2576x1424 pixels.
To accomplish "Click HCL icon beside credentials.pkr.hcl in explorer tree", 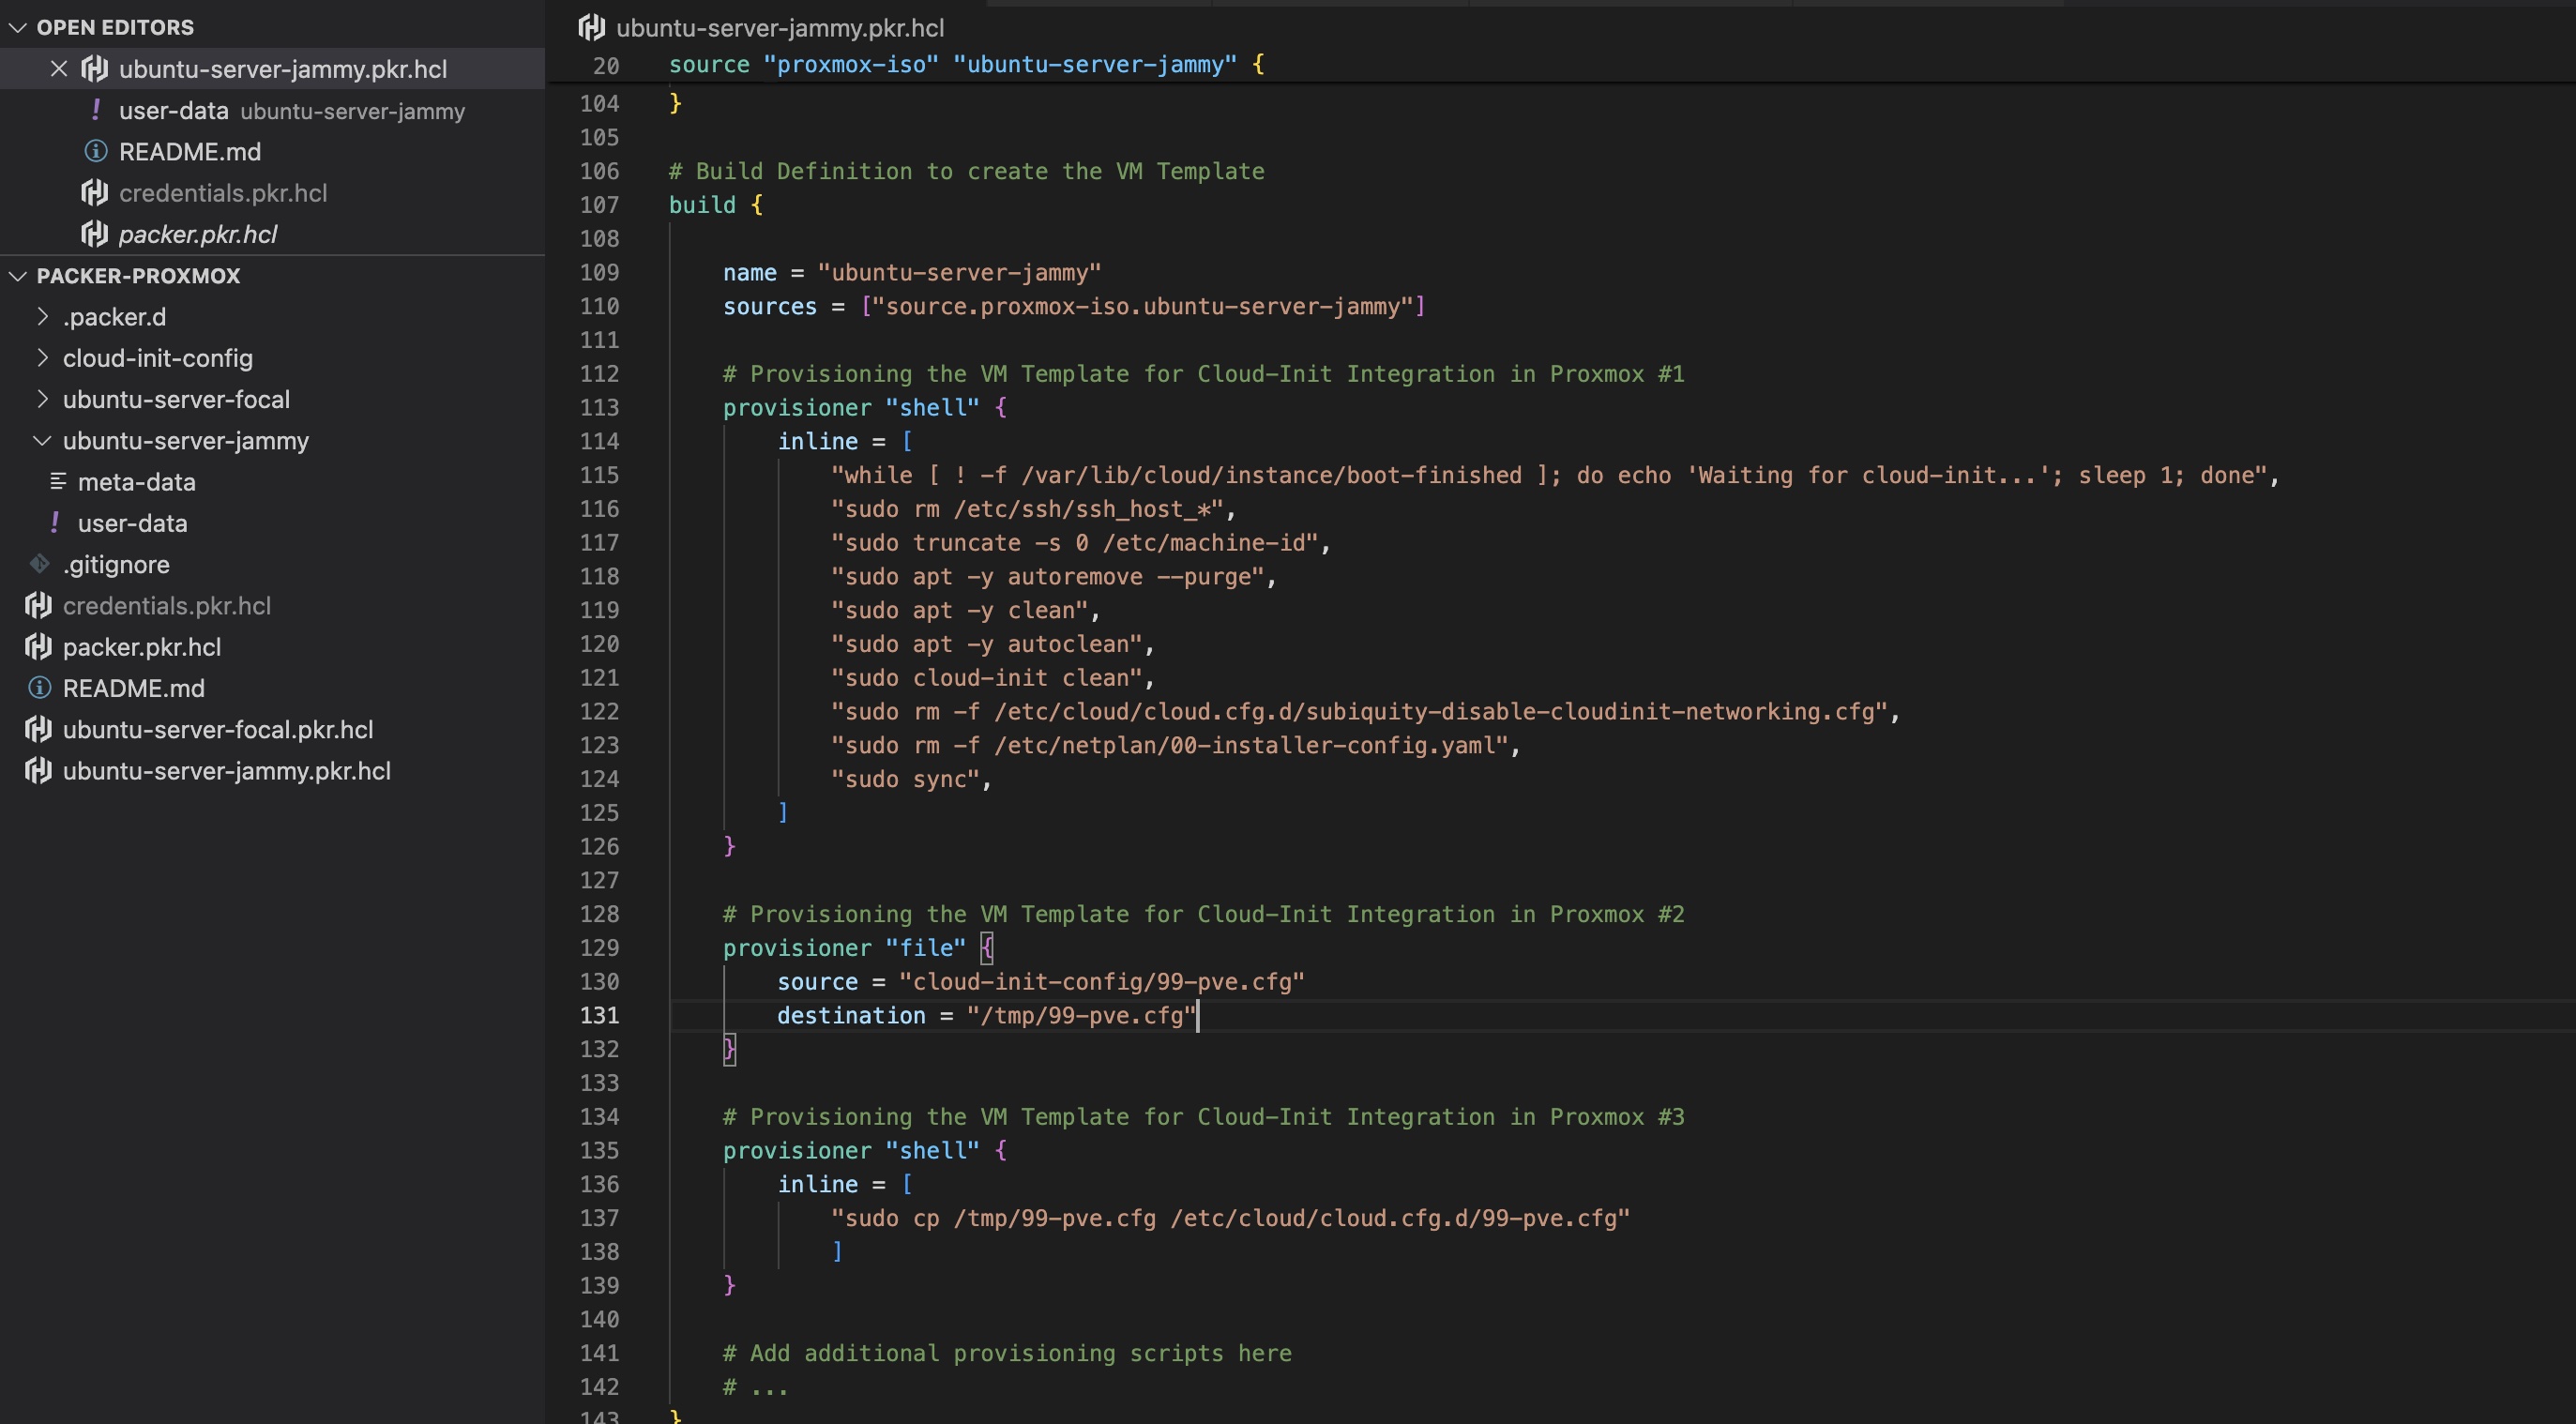I will [x=39, y=605].
